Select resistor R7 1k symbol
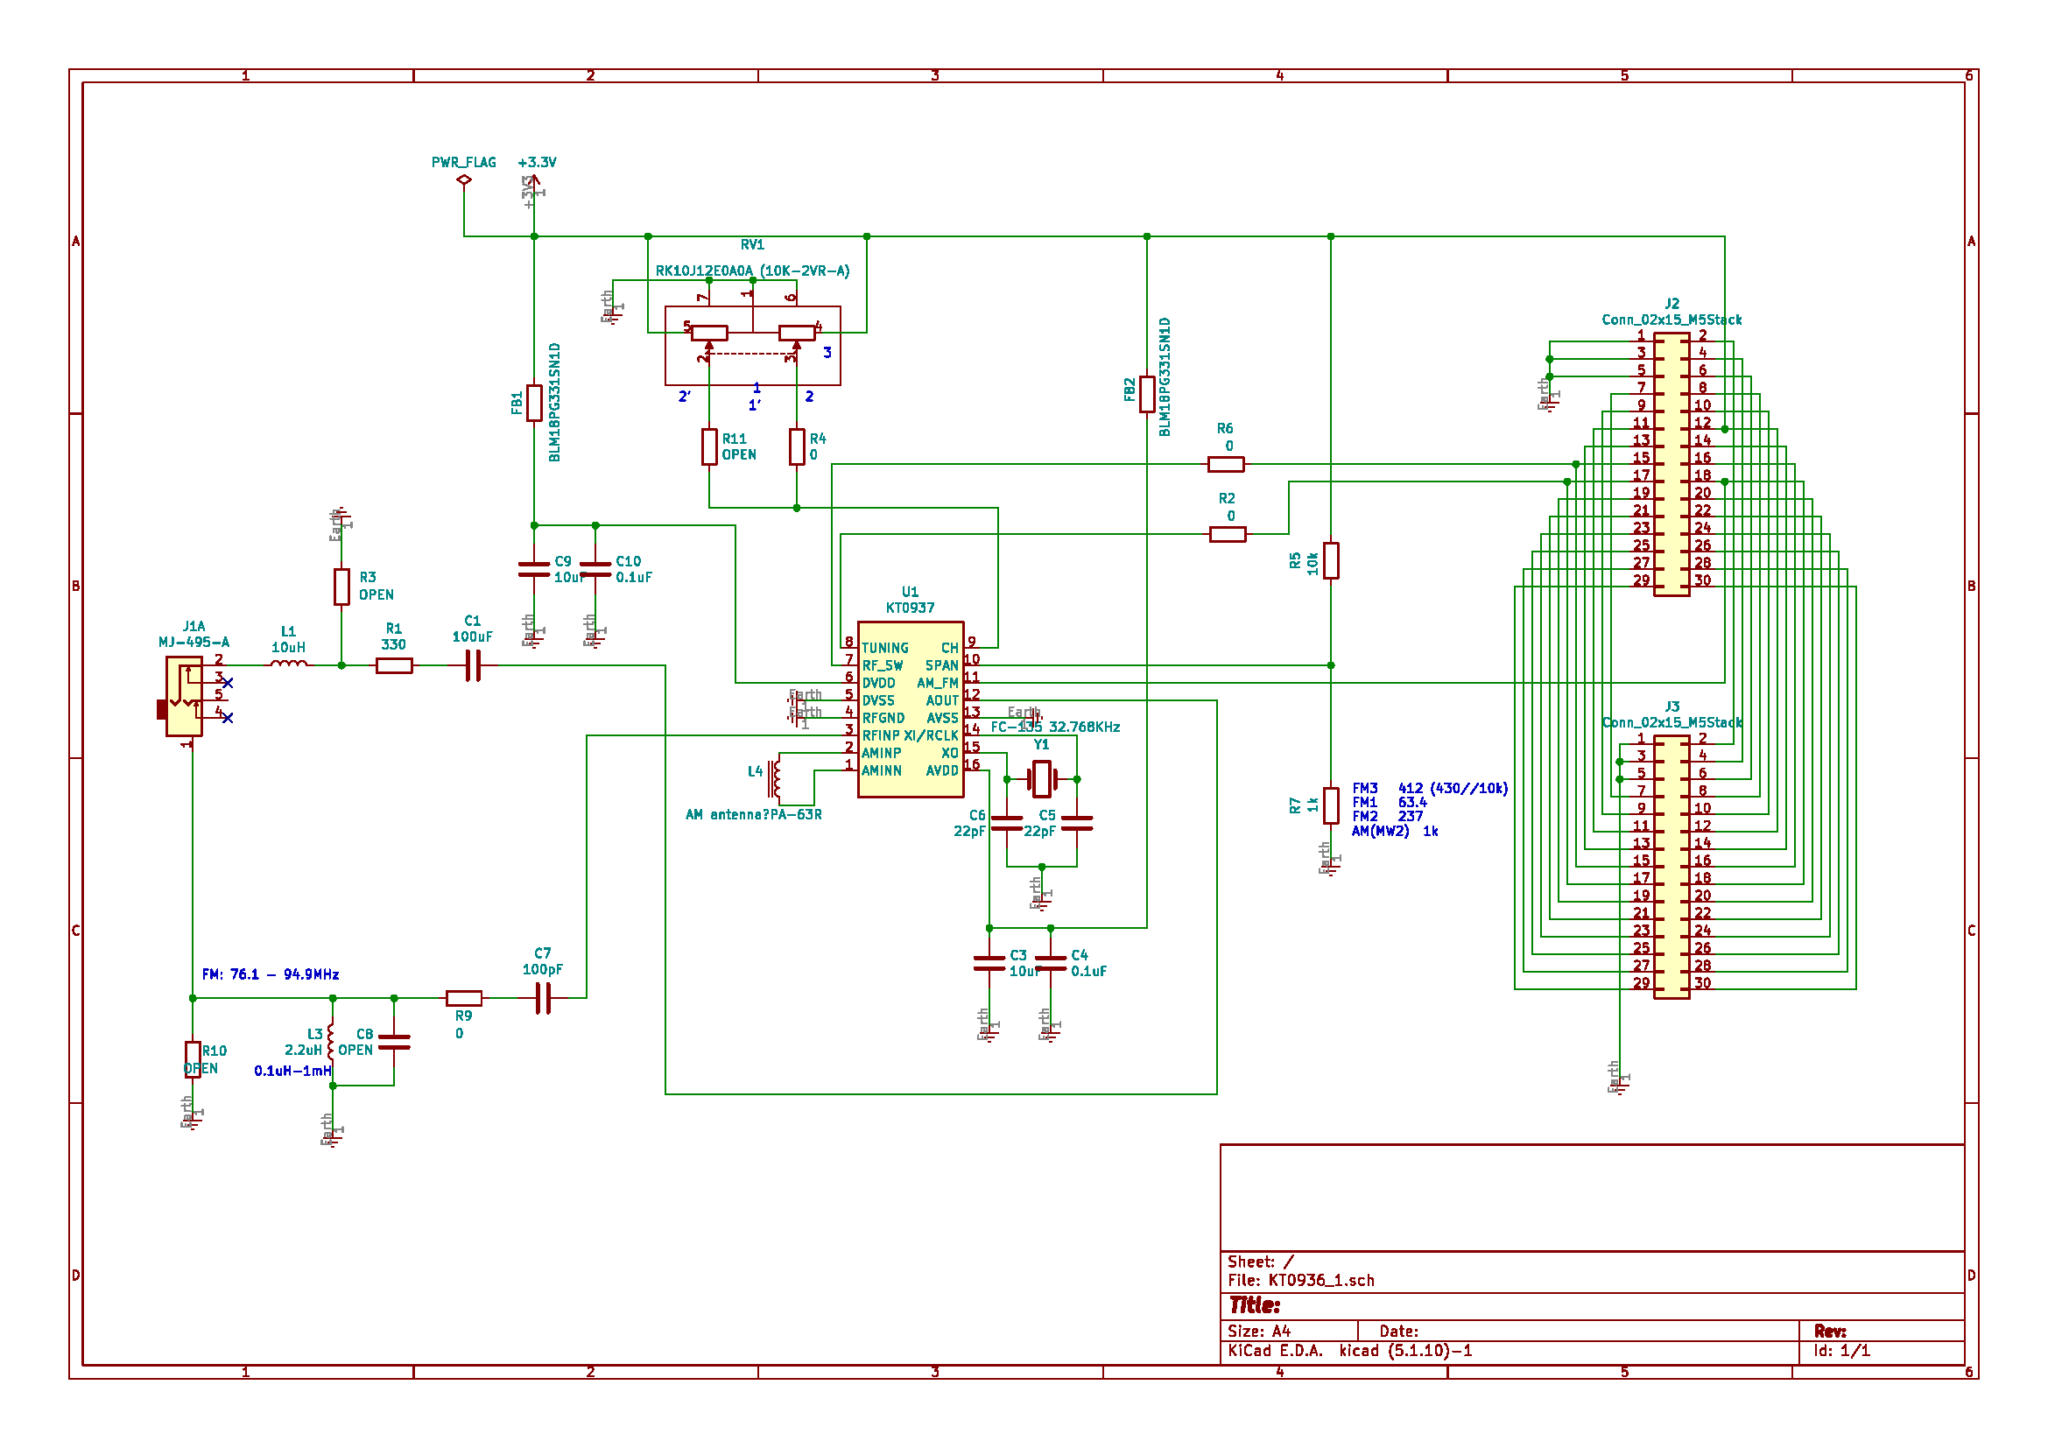Image resolution: width=2048 pixels, height=1448 pixels. tap(1331, 805)
